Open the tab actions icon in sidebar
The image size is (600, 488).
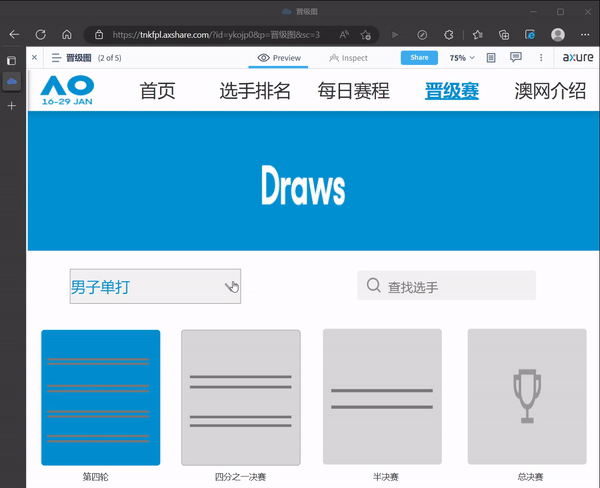12,60
